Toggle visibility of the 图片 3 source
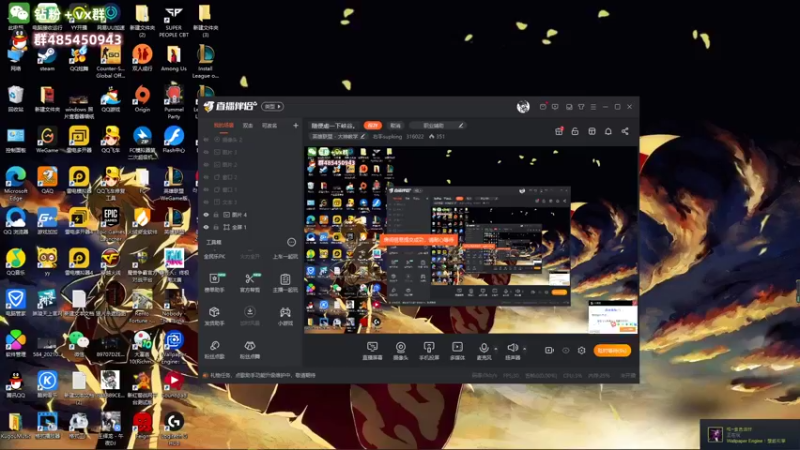Screen dimensions: 800x450 206,152
